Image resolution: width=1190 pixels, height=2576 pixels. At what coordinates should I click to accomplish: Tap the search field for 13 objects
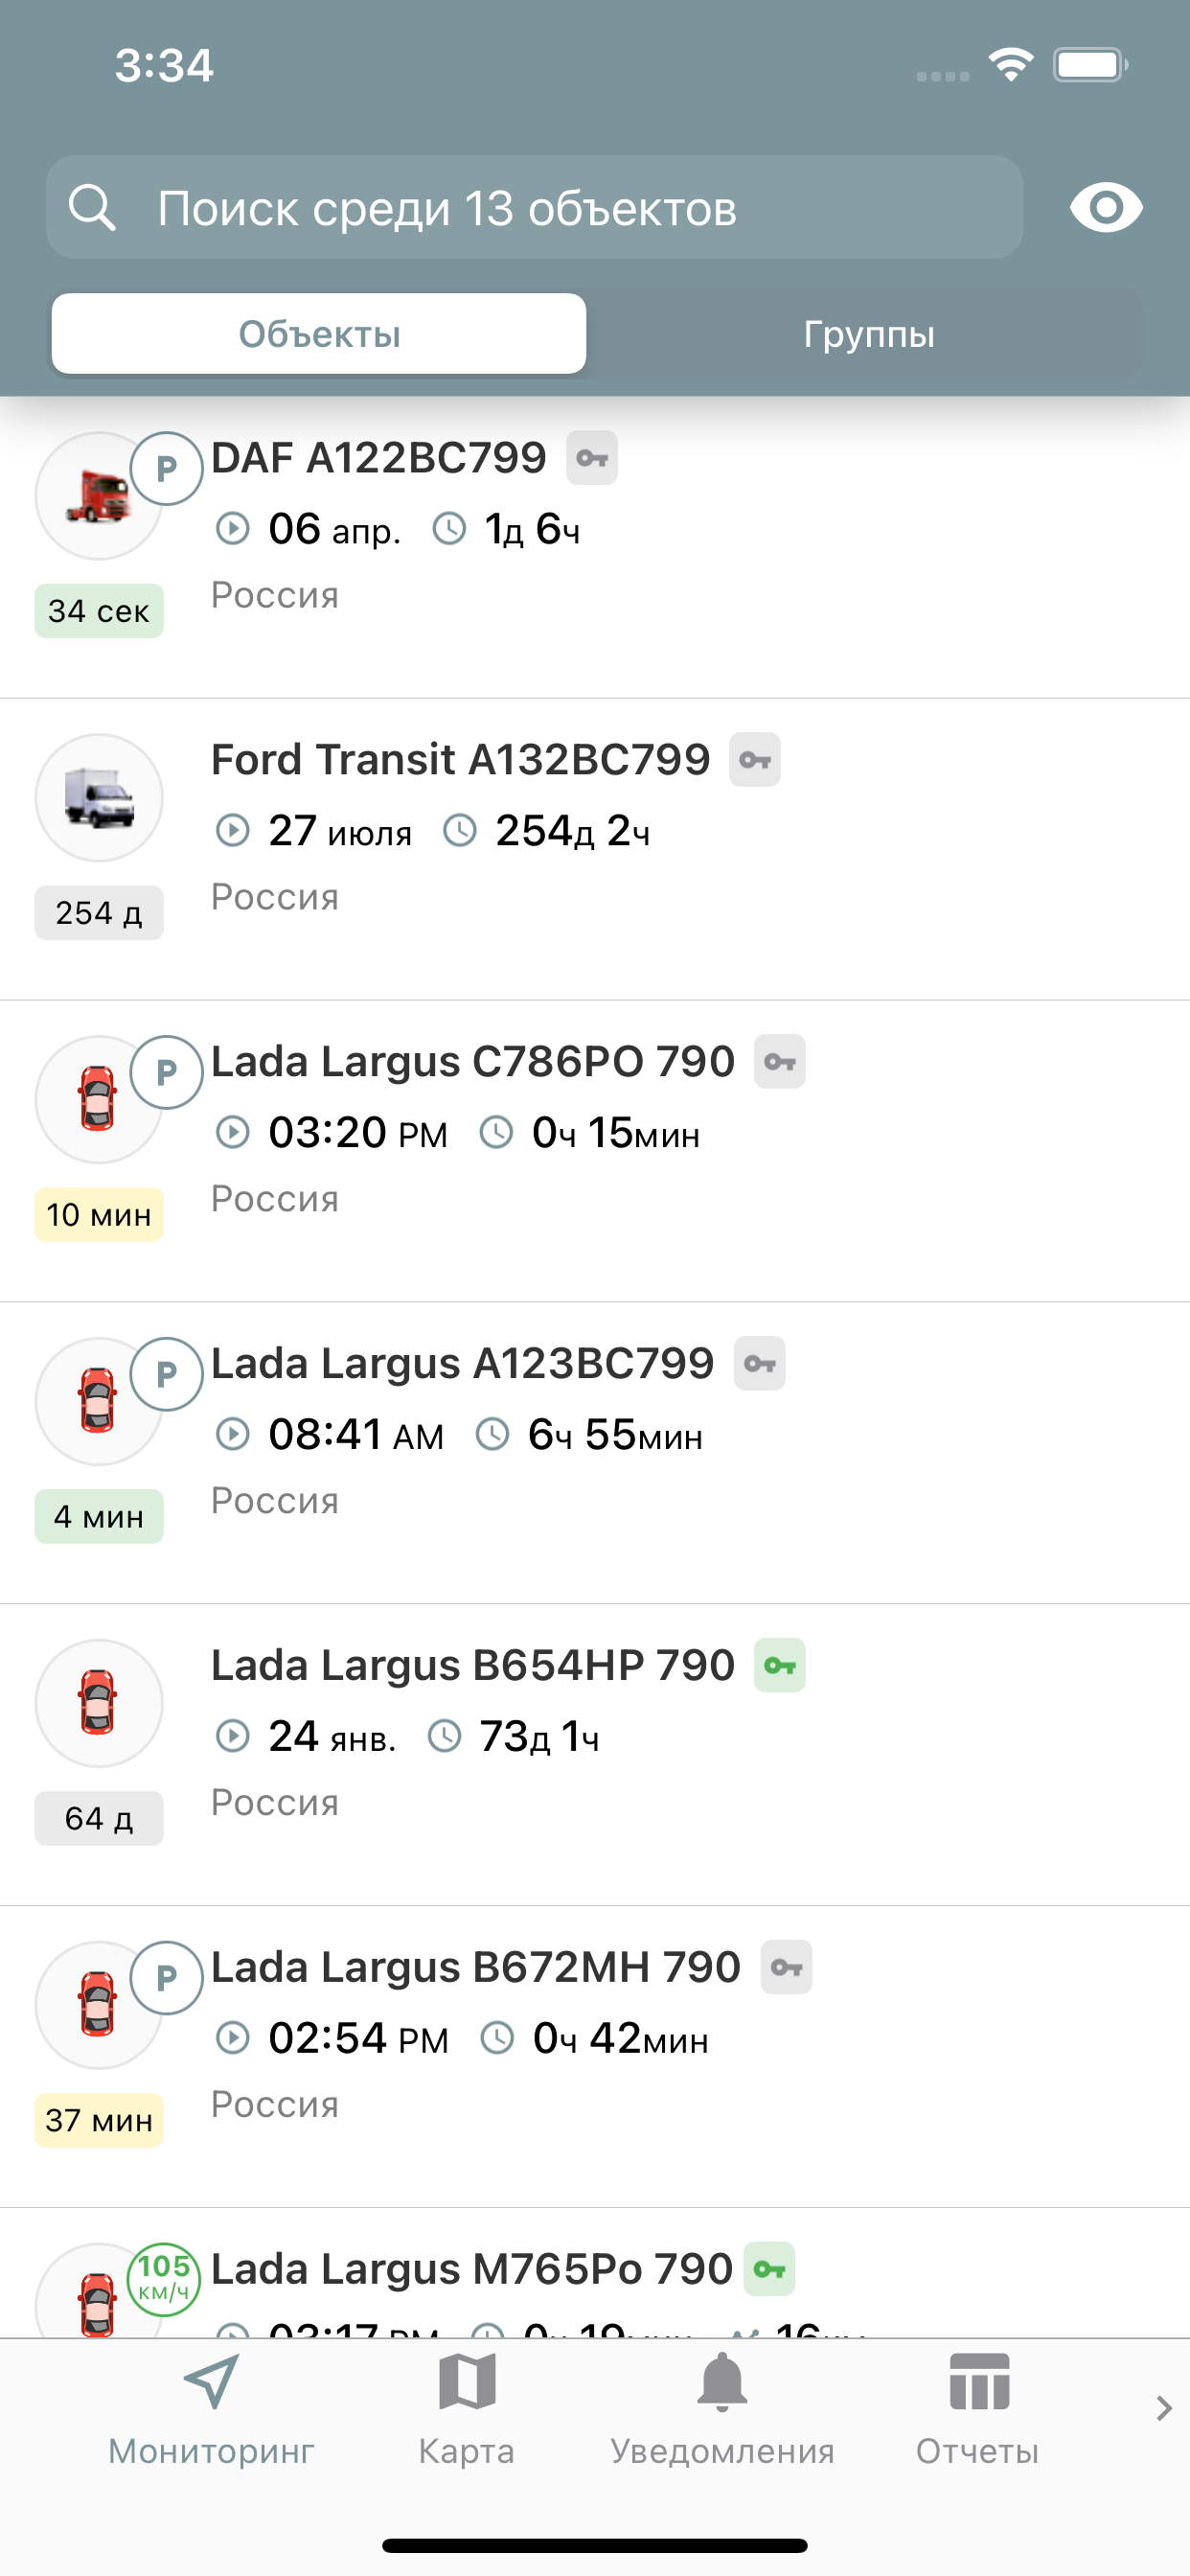(x=534, y=207)
